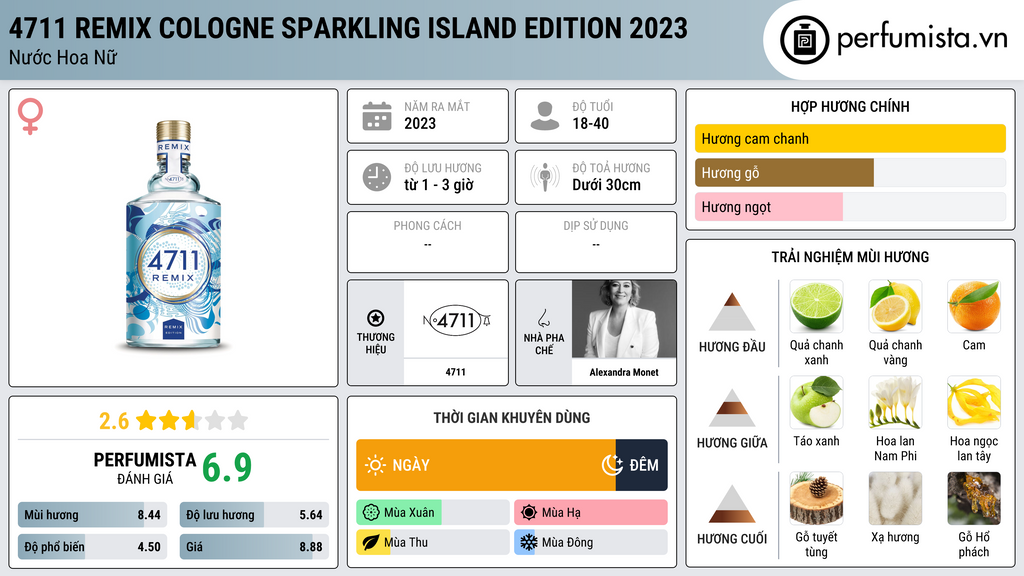The height and width of the screenshot is (576, 1024).
Task: Click the moon icon in the Đêm section
Action: [x=612, y=465]
